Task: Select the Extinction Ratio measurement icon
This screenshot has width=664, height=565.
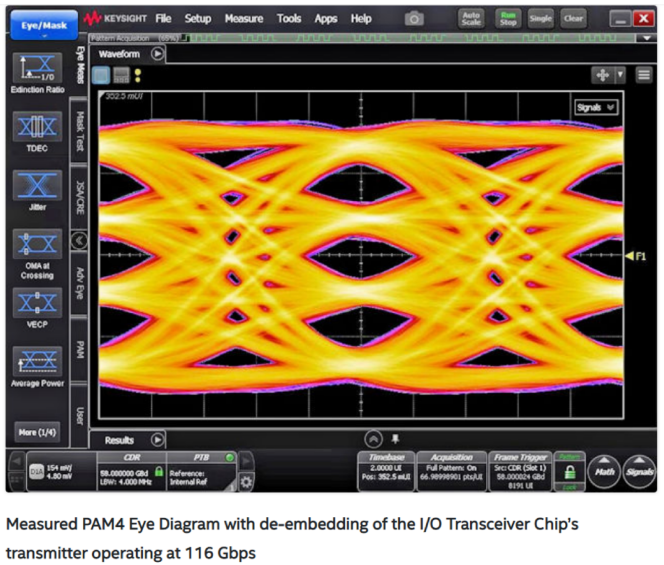Action: [36, 71]
